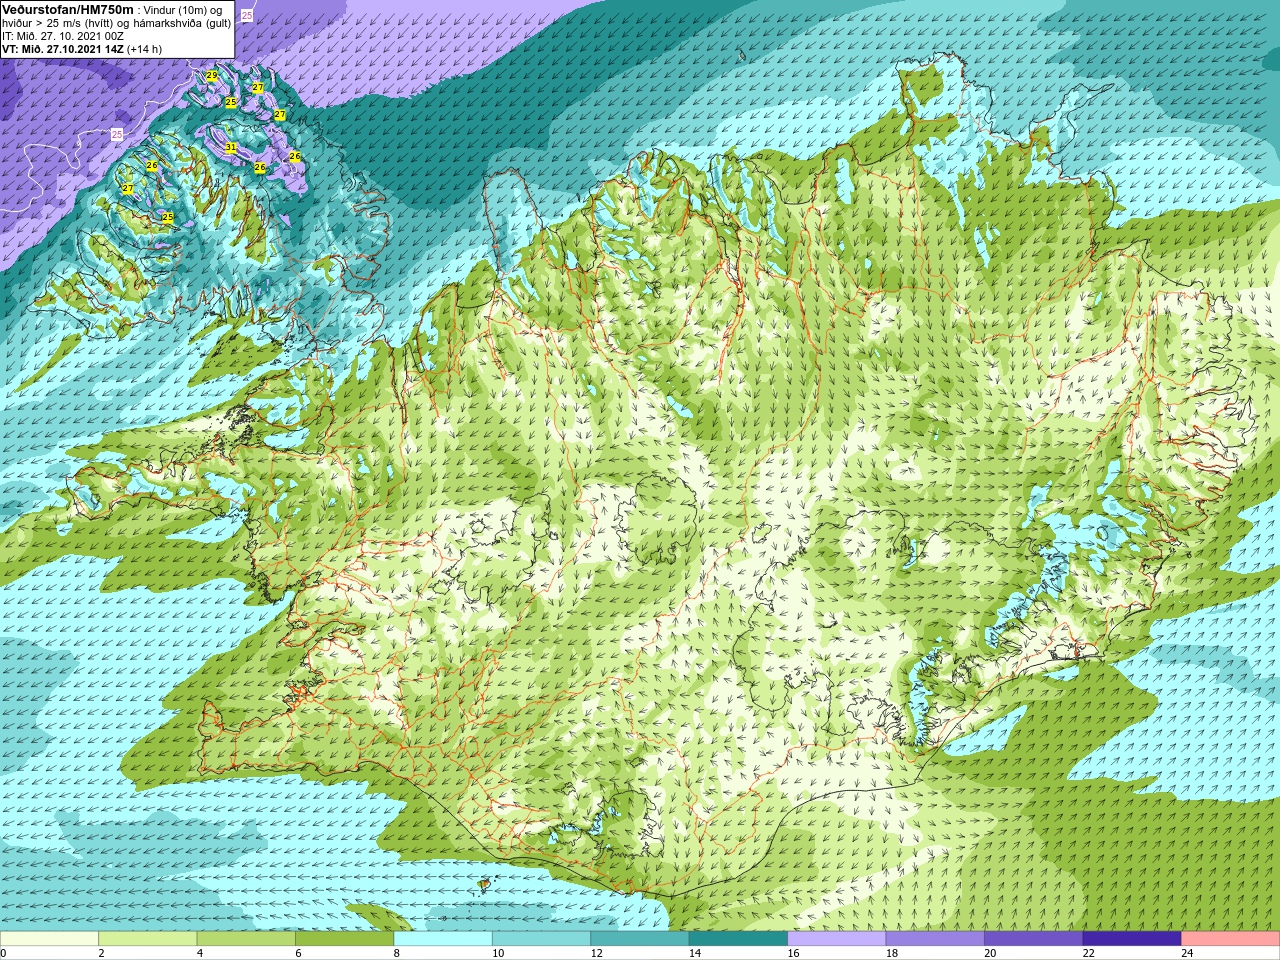
Task: Click the legend scale number 2
Action: (x=101, y=953)
